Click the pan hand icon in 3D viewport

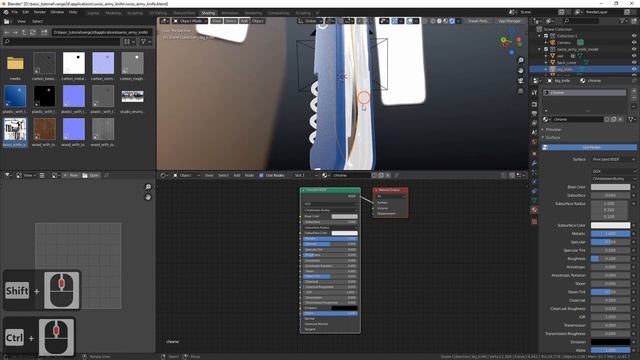[x=521, y=71]
